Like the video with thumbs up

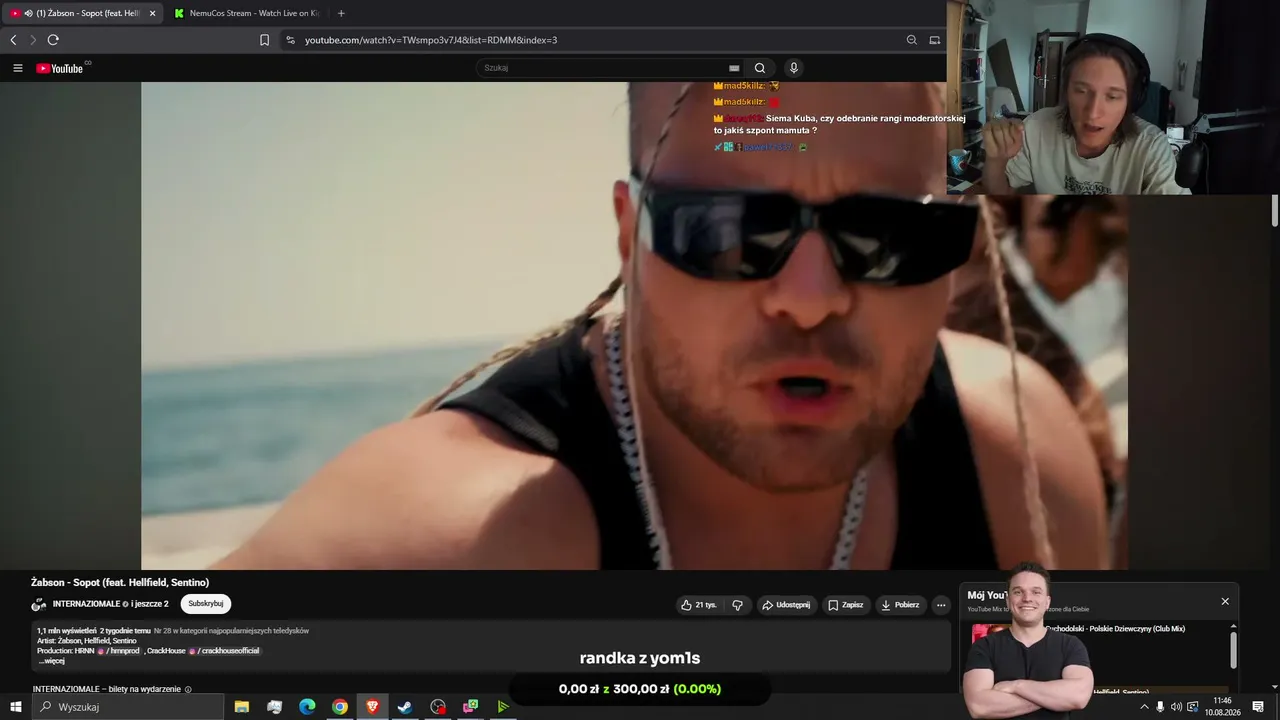point(698,605)
